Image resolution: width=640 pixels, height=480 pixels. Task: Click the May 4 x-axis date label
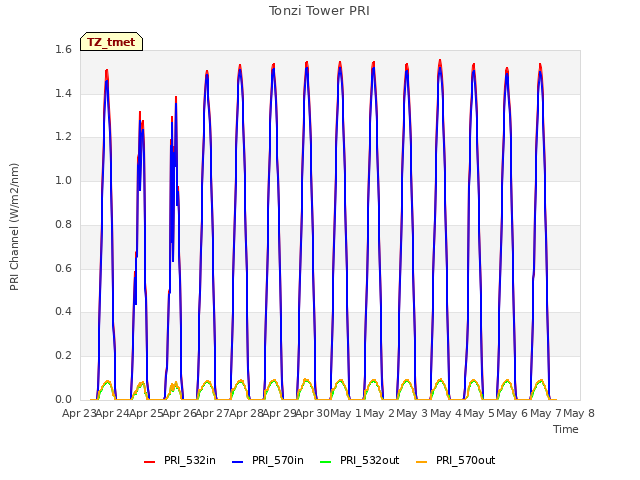click(446, 413)
